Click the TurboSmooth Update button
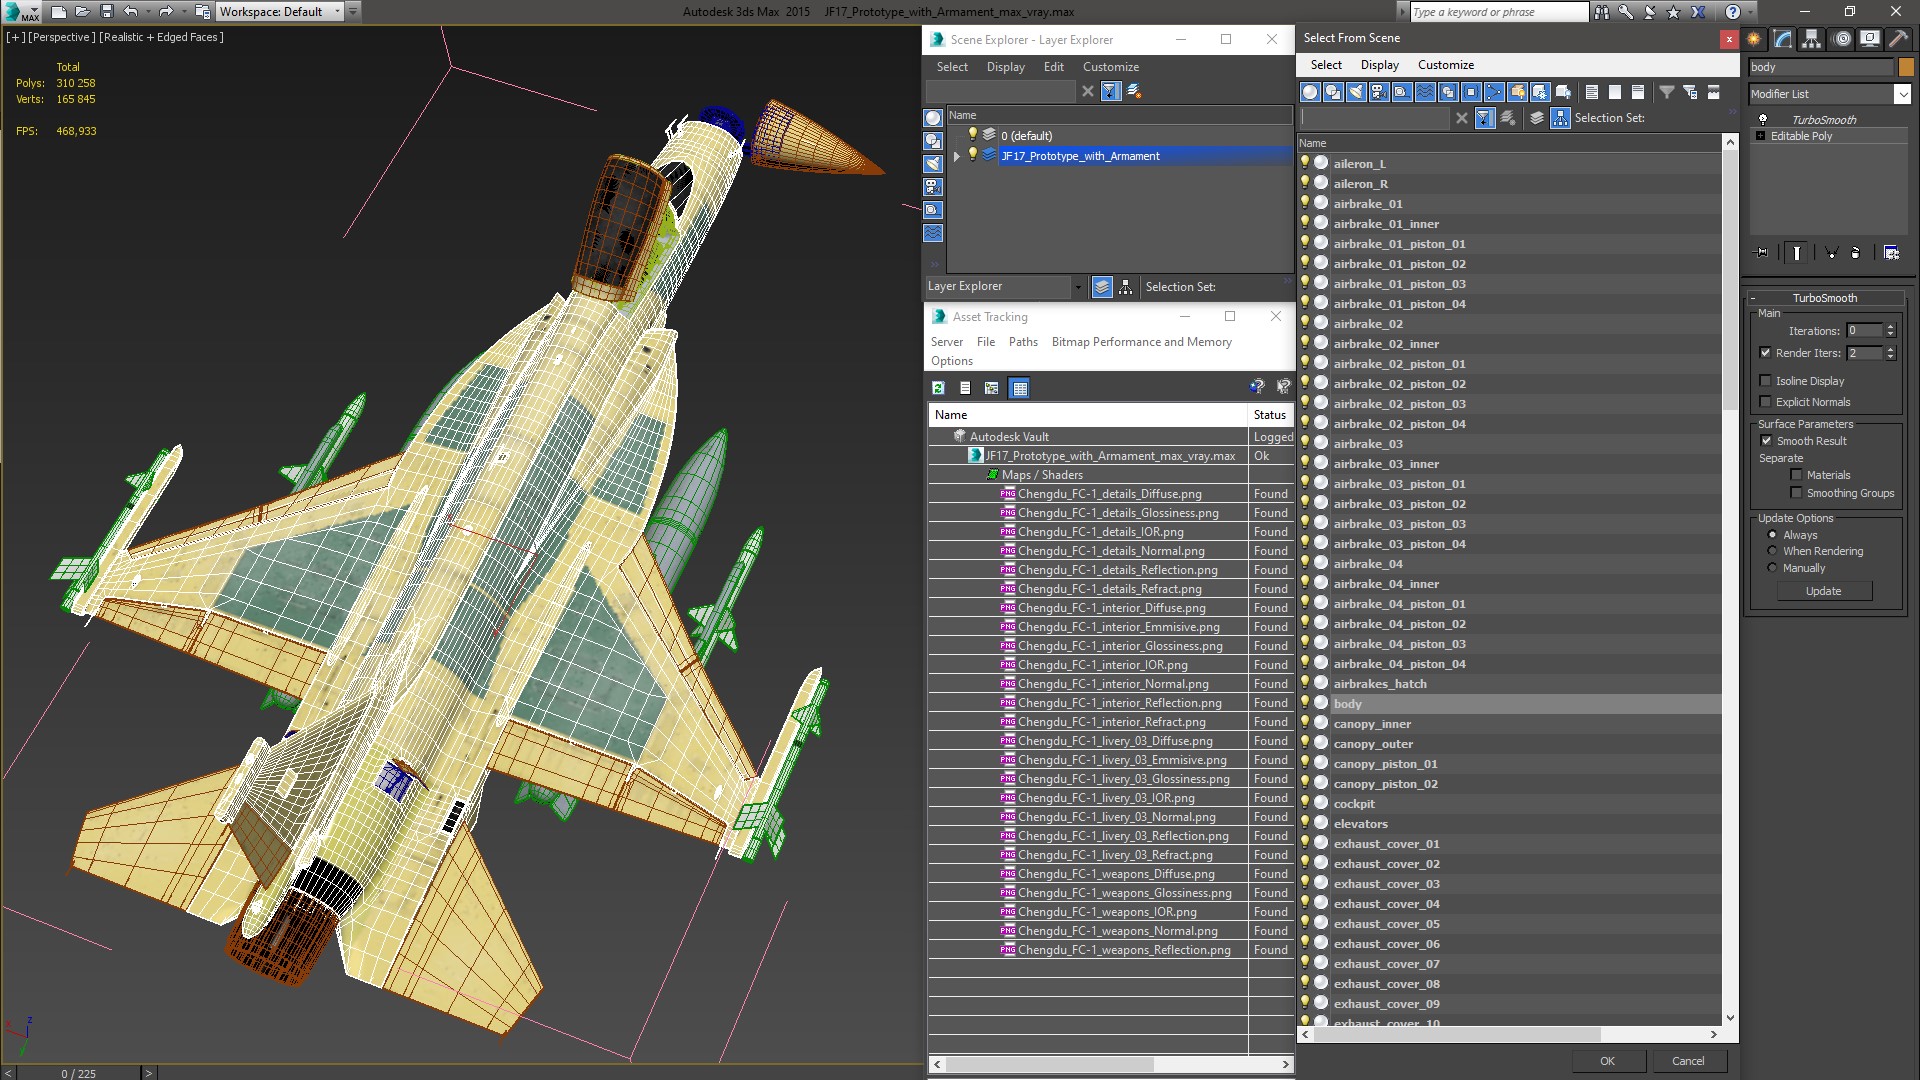This screenshot has height=1080, width=1920. coord(1823,591)
